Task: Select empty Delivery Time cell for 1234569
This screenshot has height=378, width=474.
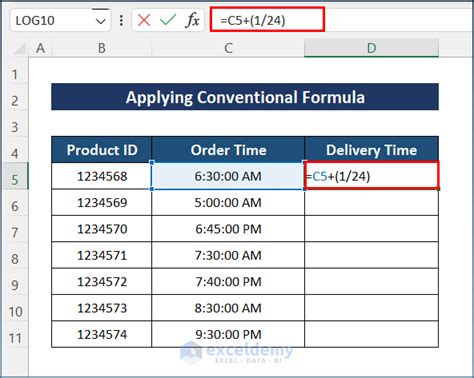Action: [371, 202]
